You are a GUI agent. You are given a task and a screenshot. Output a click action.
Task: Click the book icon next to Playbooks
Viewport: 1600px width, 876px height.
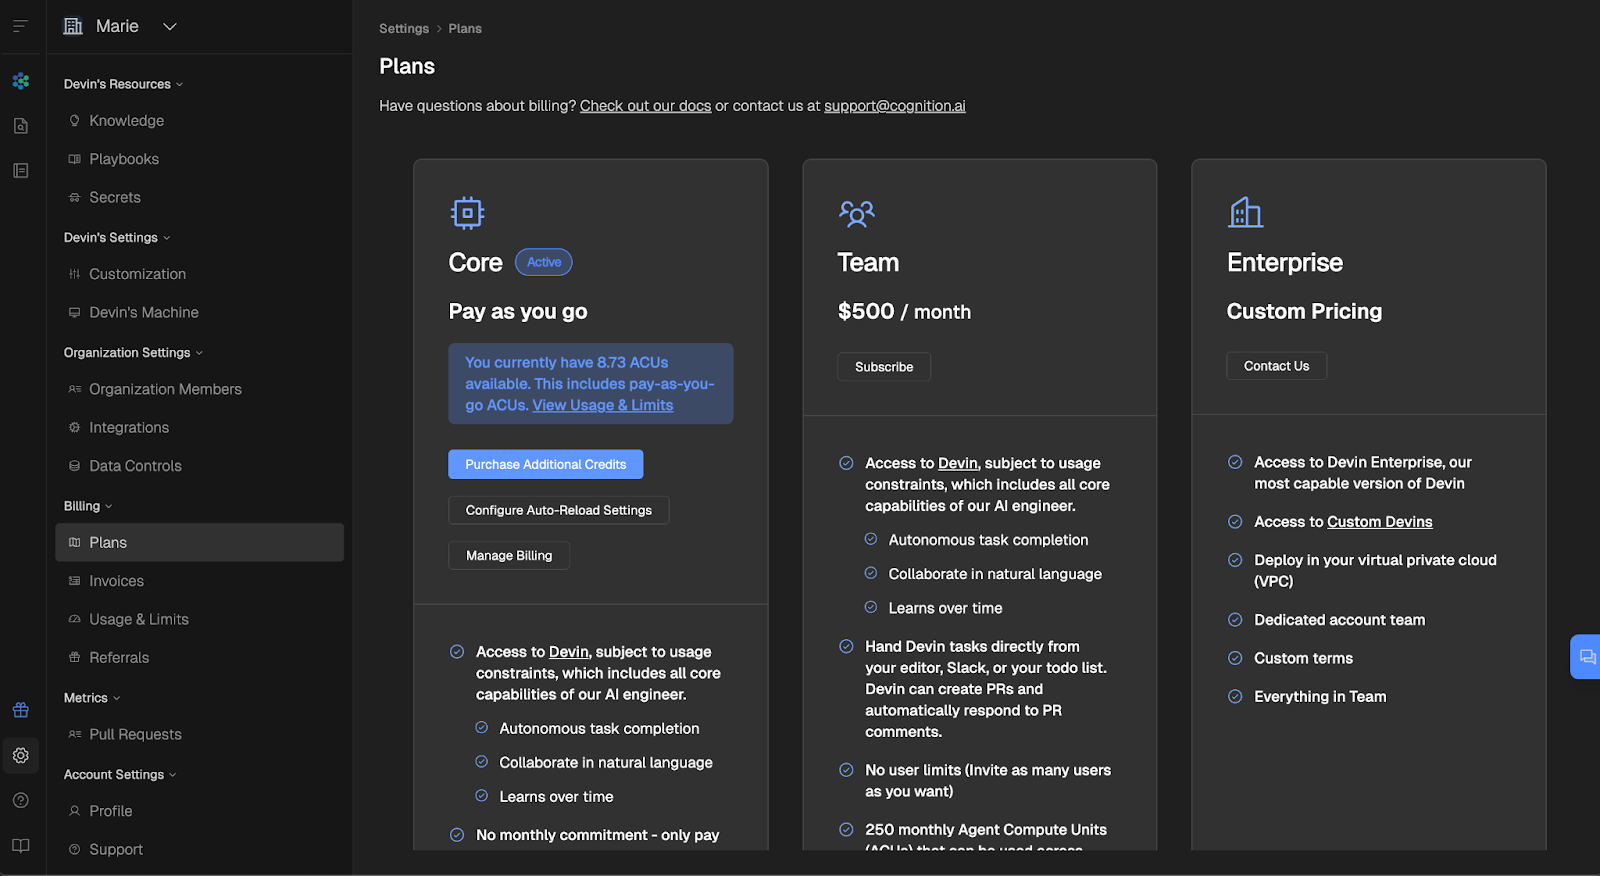pyautogui.click(x=74, y=159)
